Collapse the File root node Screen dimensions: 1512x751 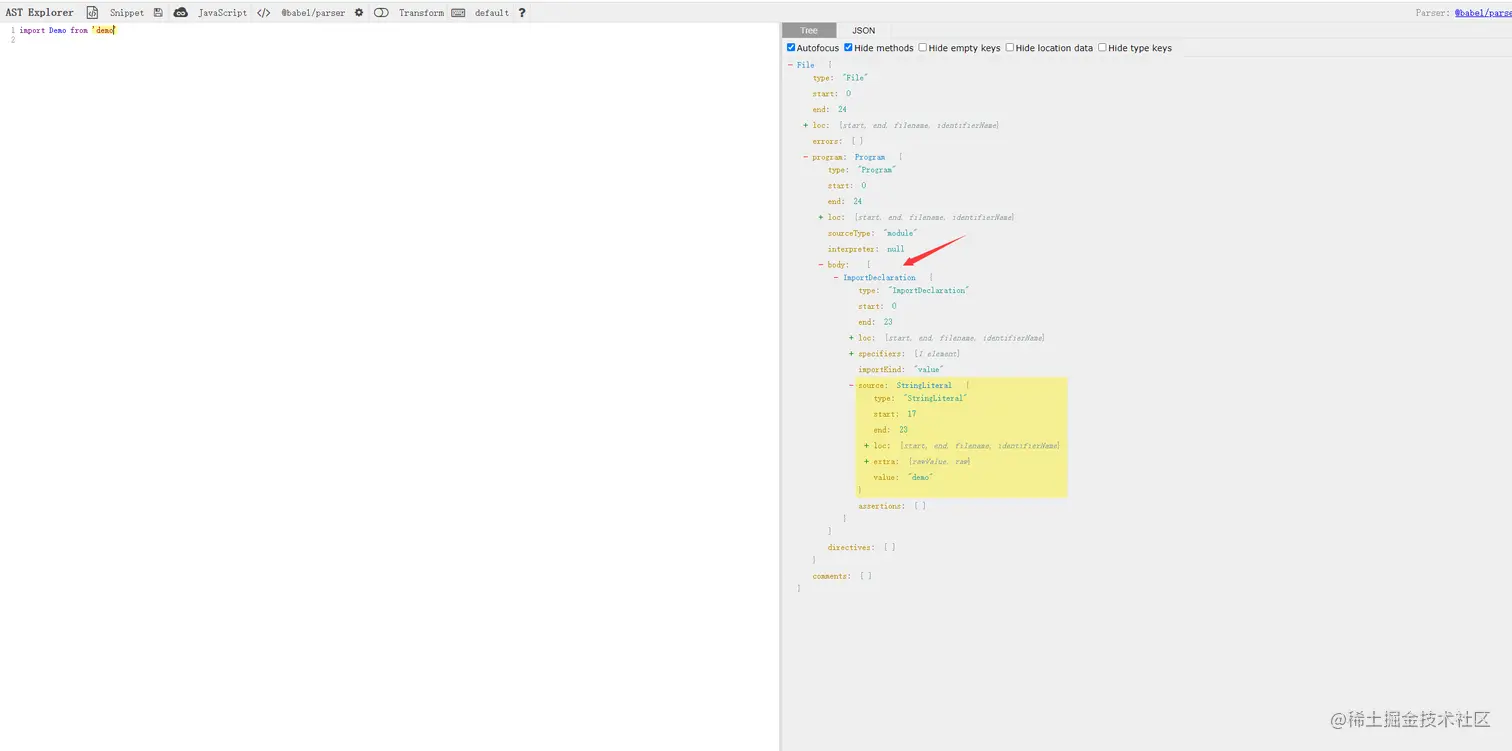[x=791, y=65]
